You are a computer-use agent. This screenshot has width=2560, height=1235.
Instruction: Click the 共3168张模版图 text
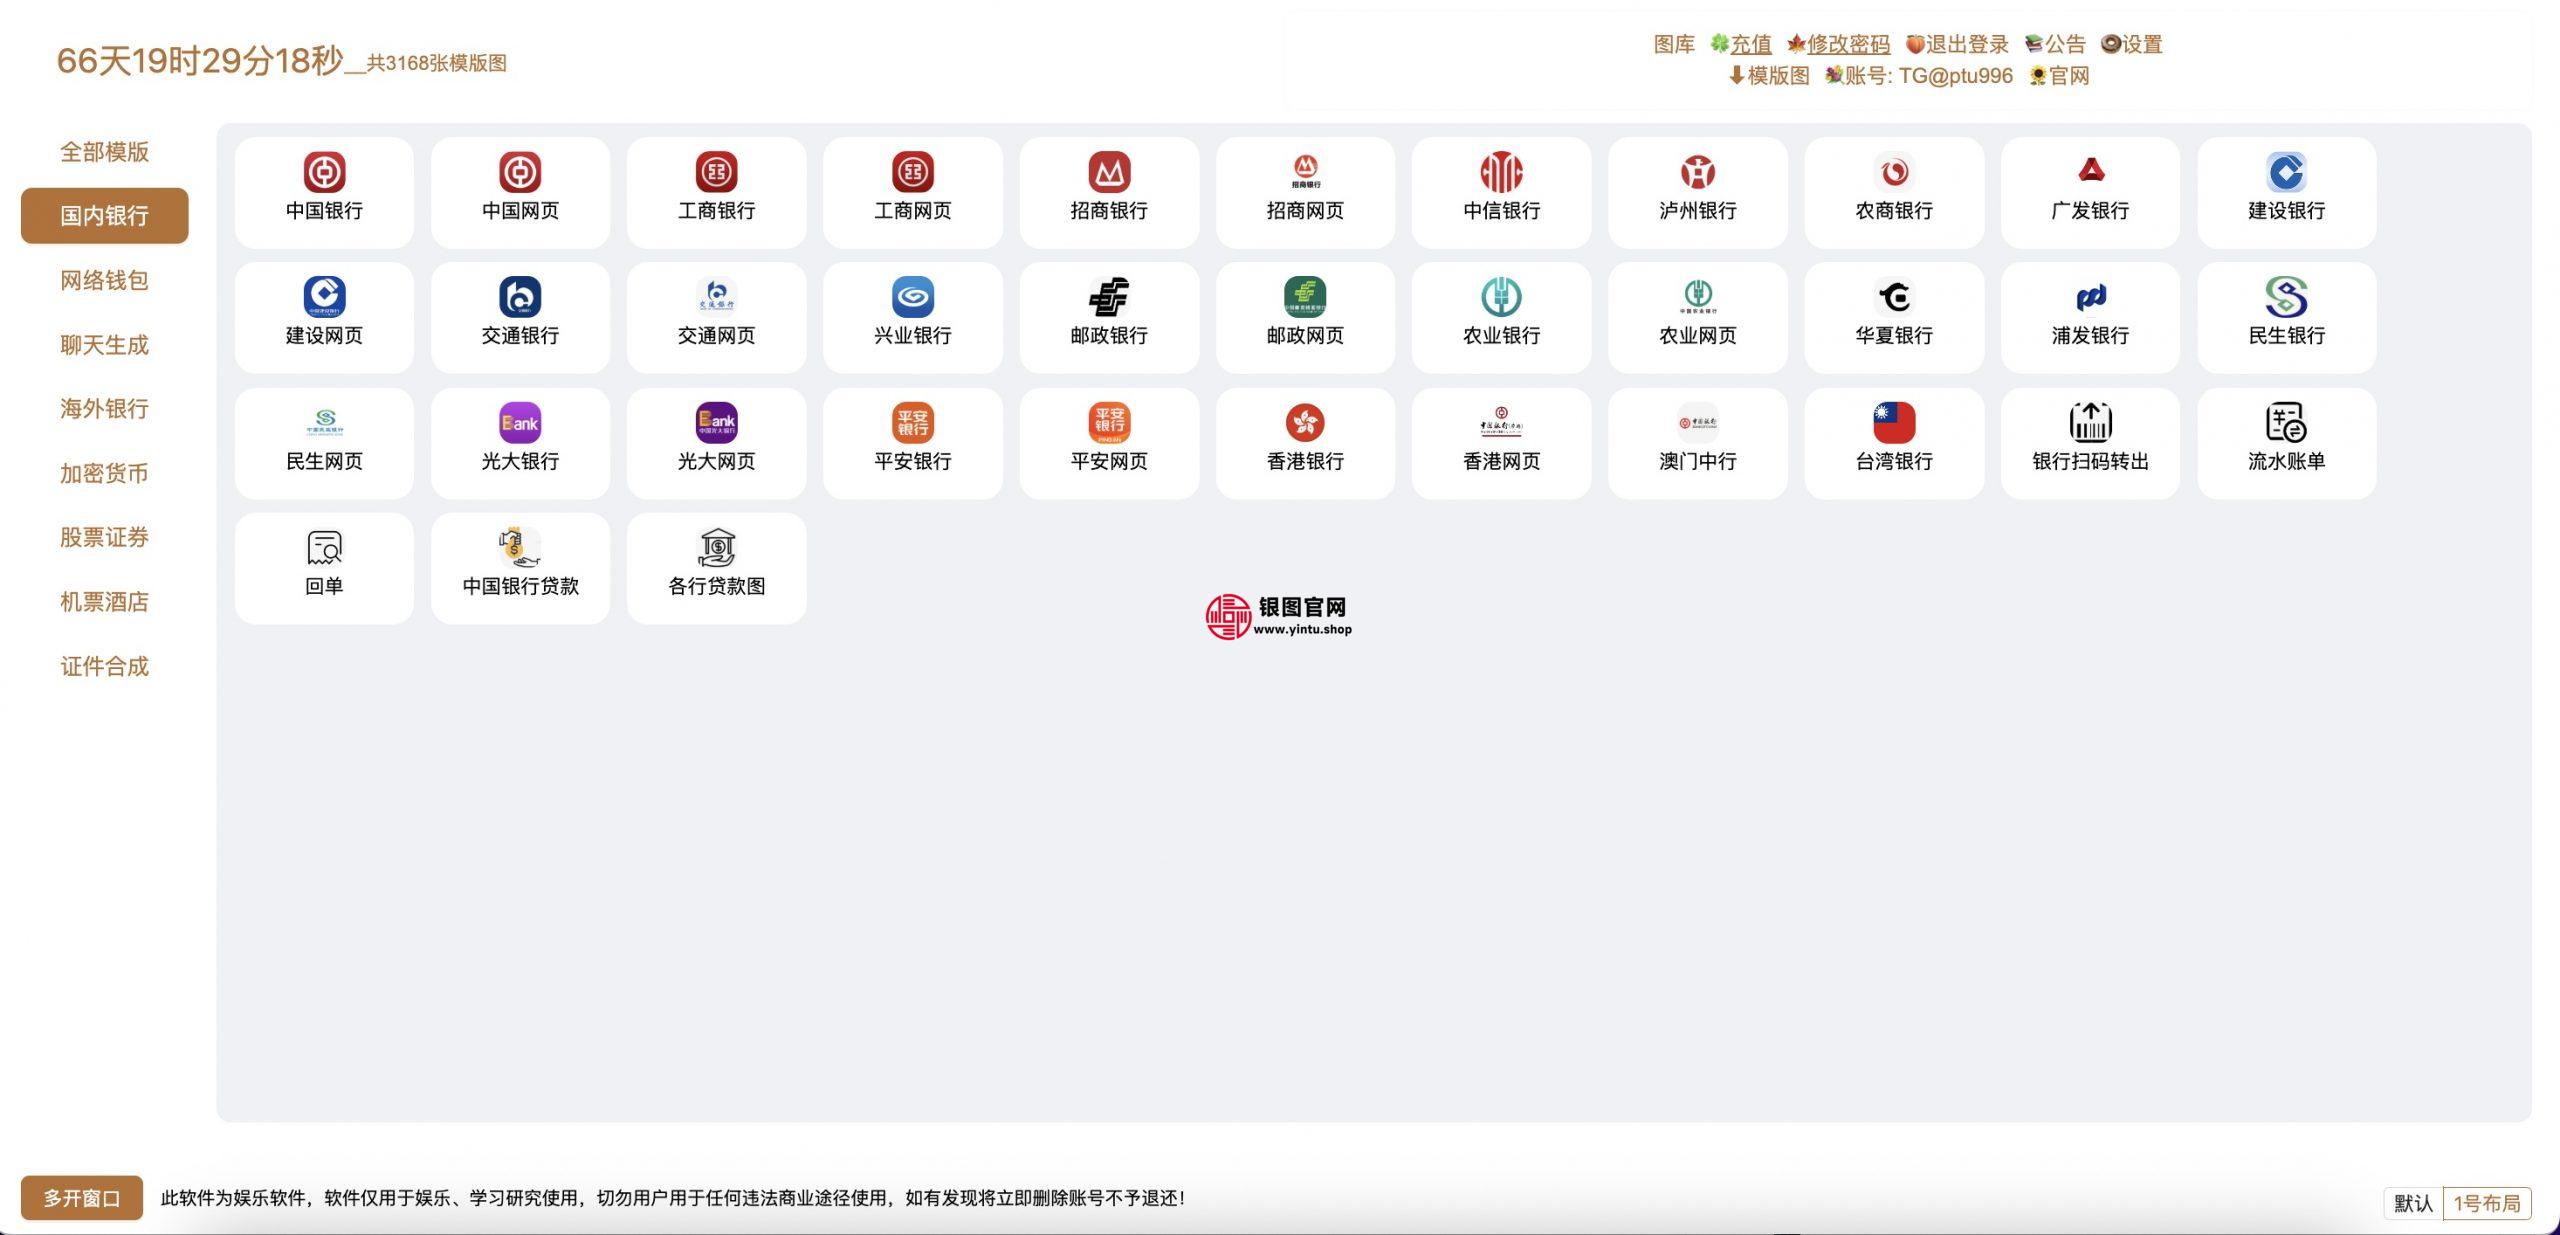[x=436, y=63]
